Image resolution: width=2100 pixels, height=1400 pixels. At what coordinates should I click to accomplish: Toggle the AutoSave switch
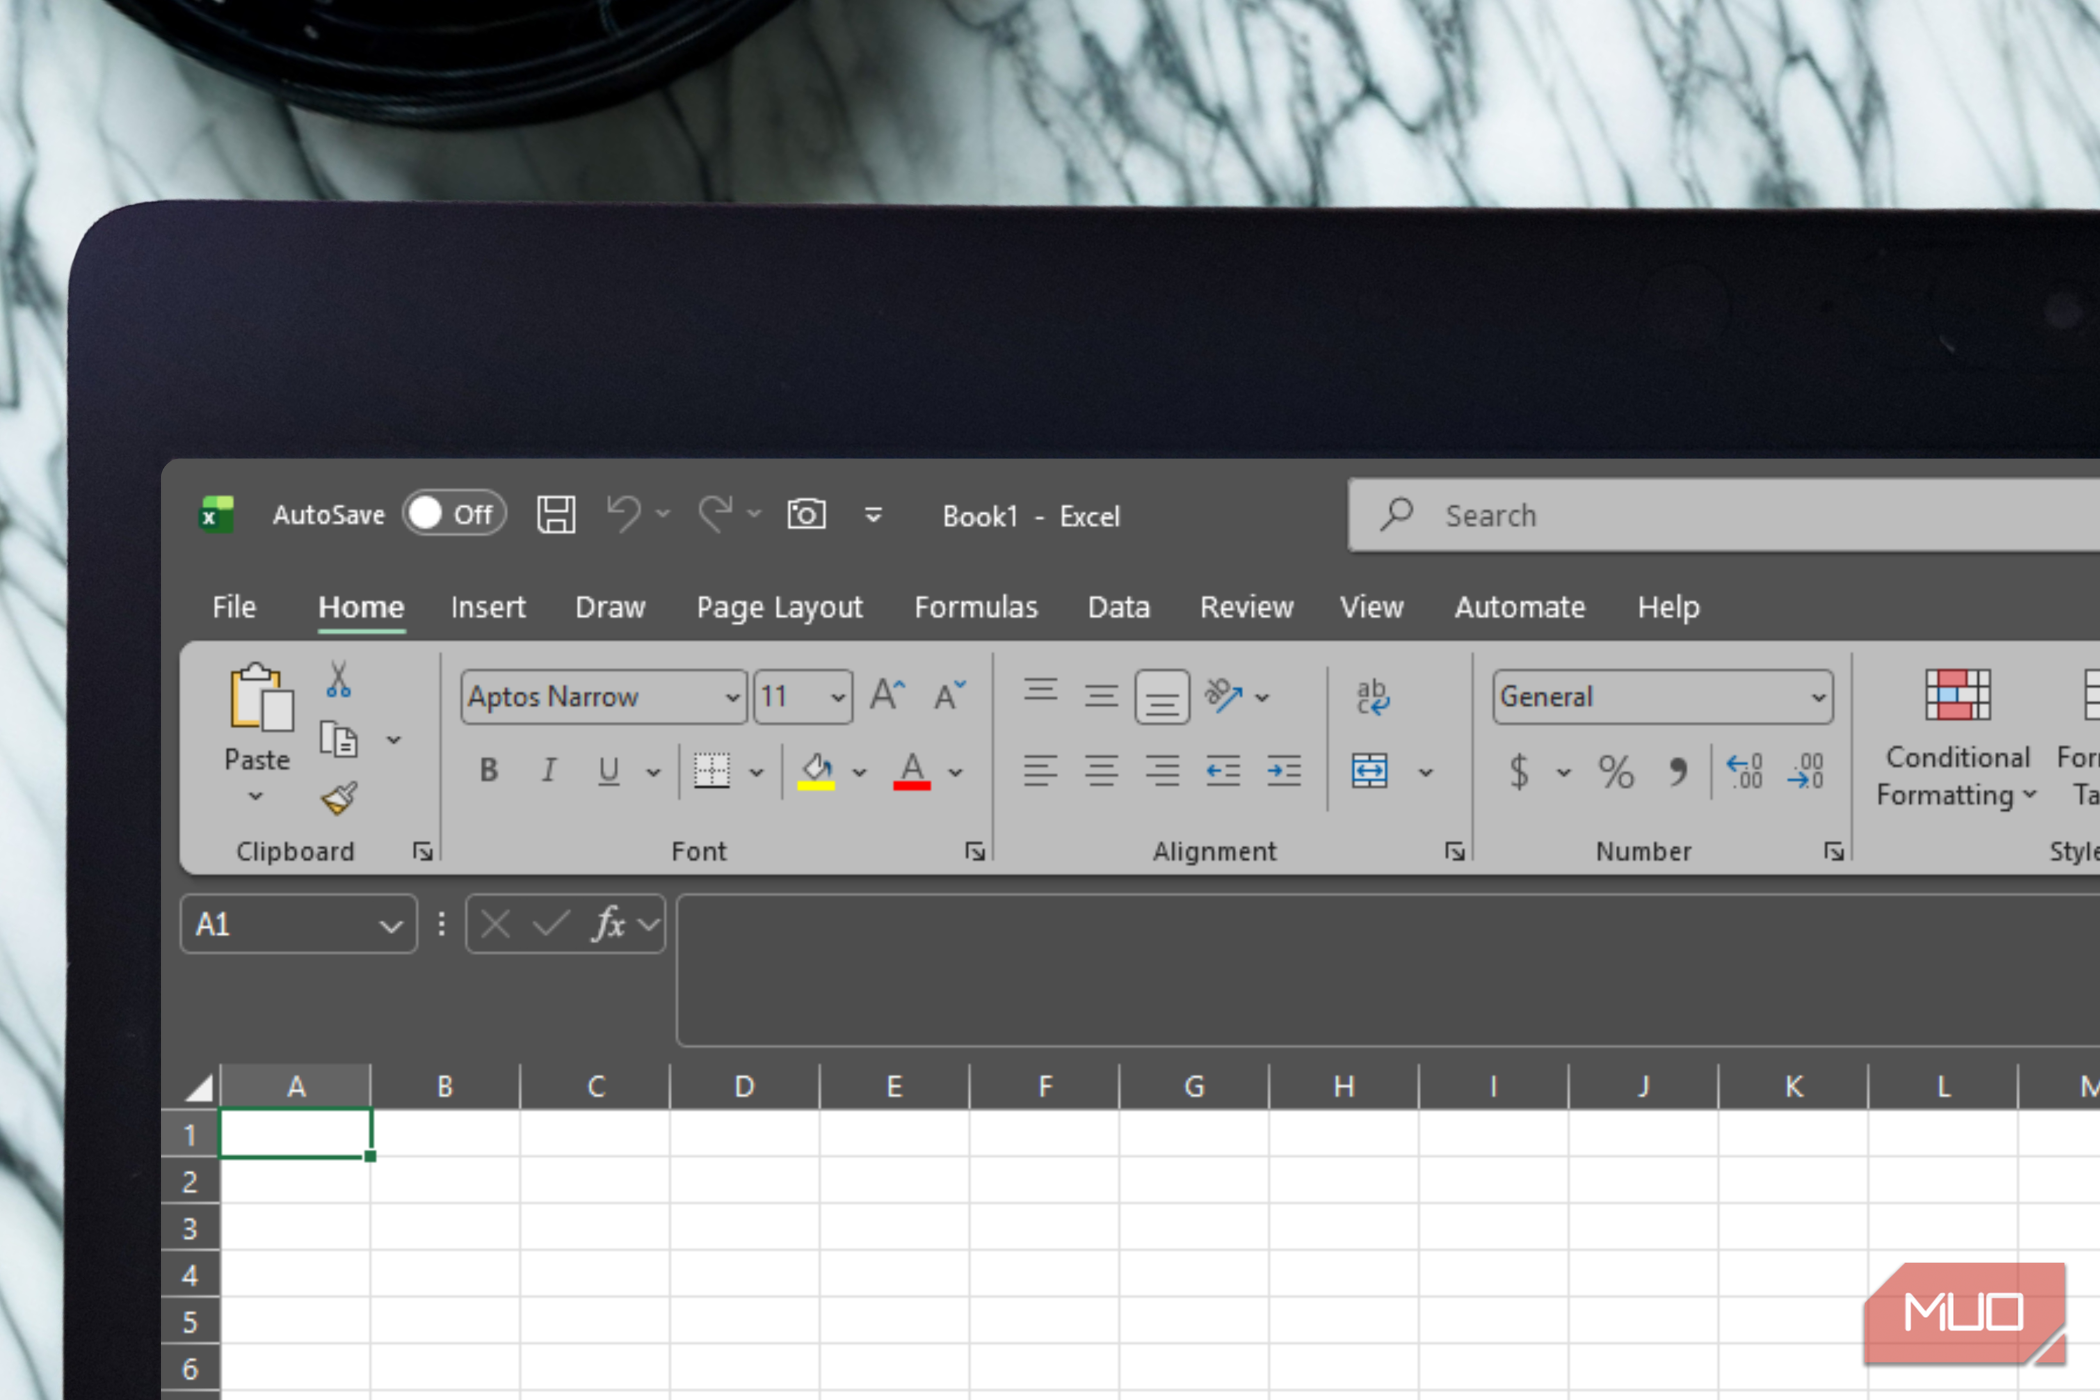click(455, 514)
